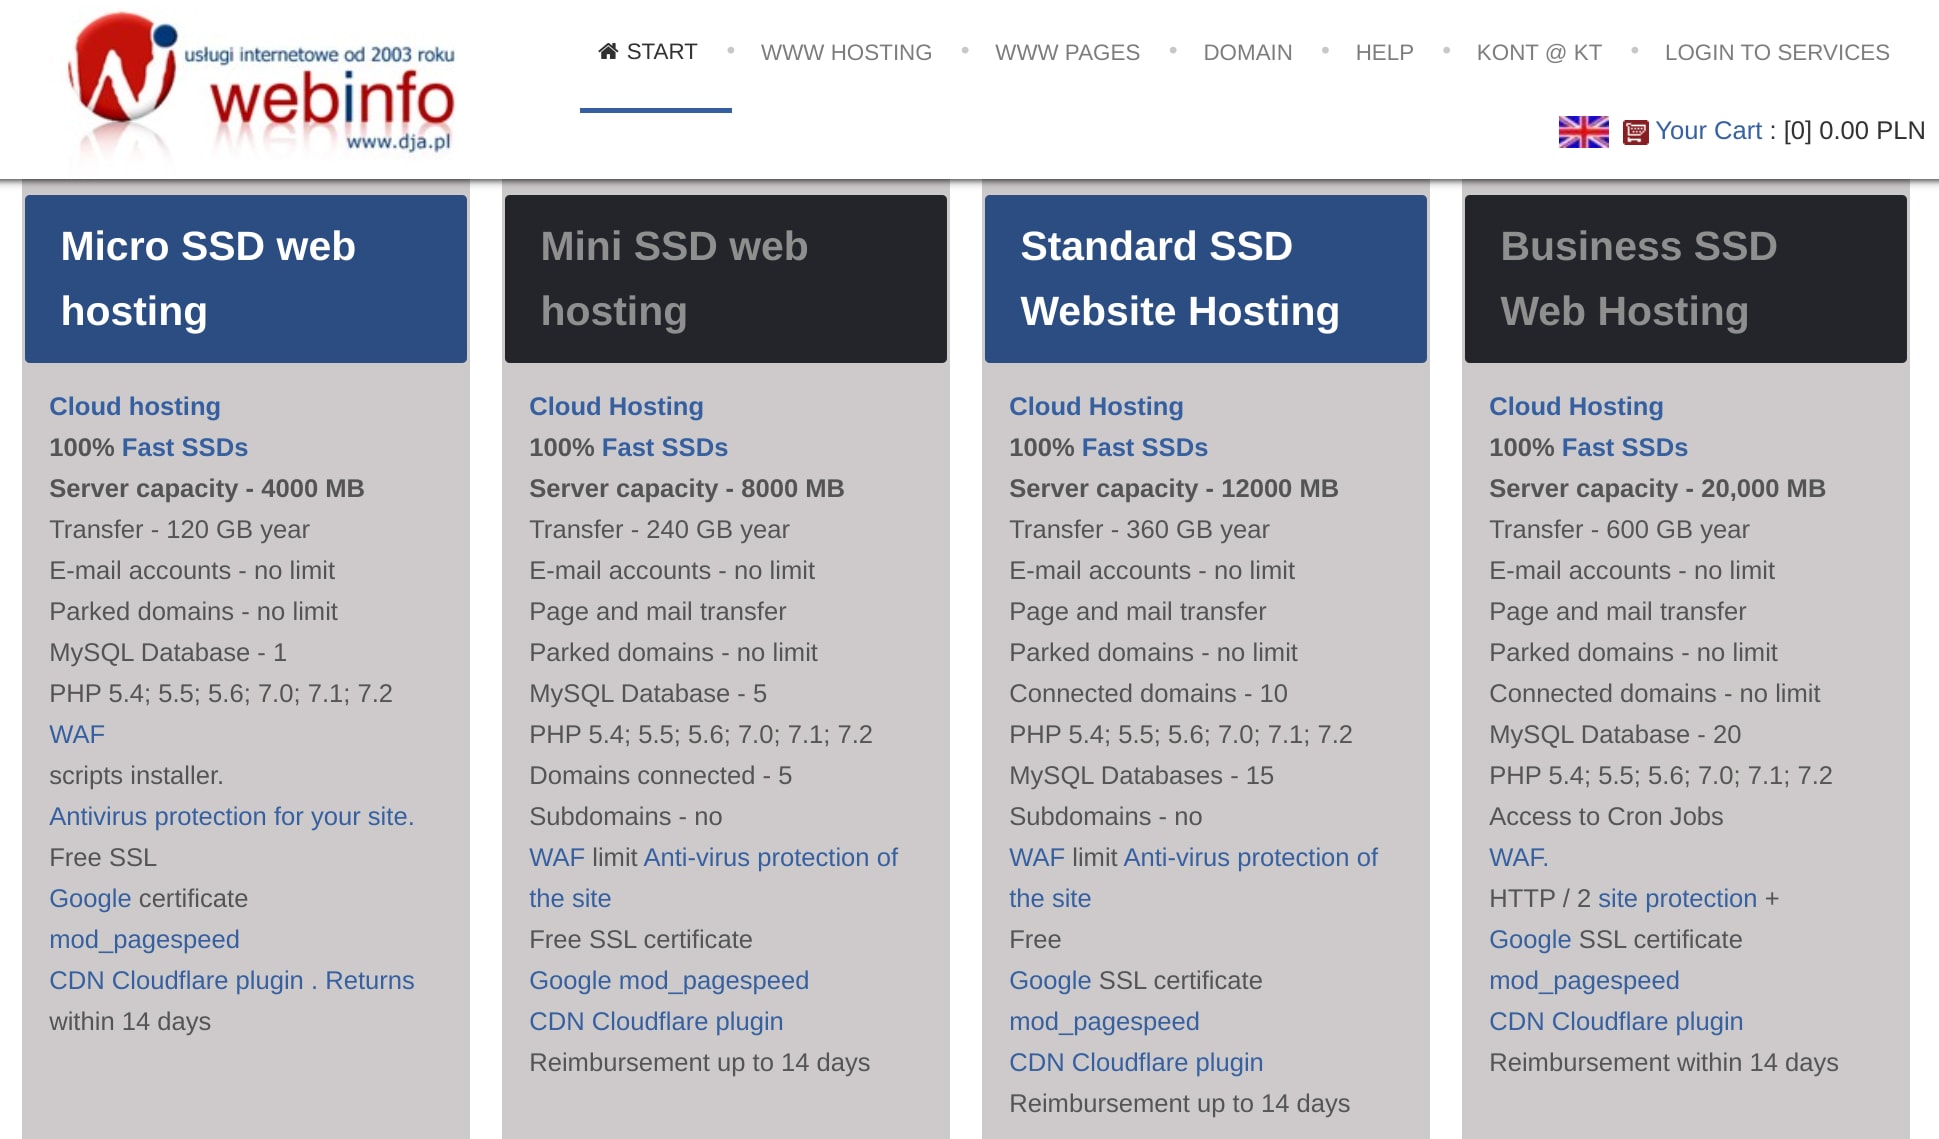The image size is (1939, 1139).
Task: Click Google link in Business plan
Action: coord(1530,939)
